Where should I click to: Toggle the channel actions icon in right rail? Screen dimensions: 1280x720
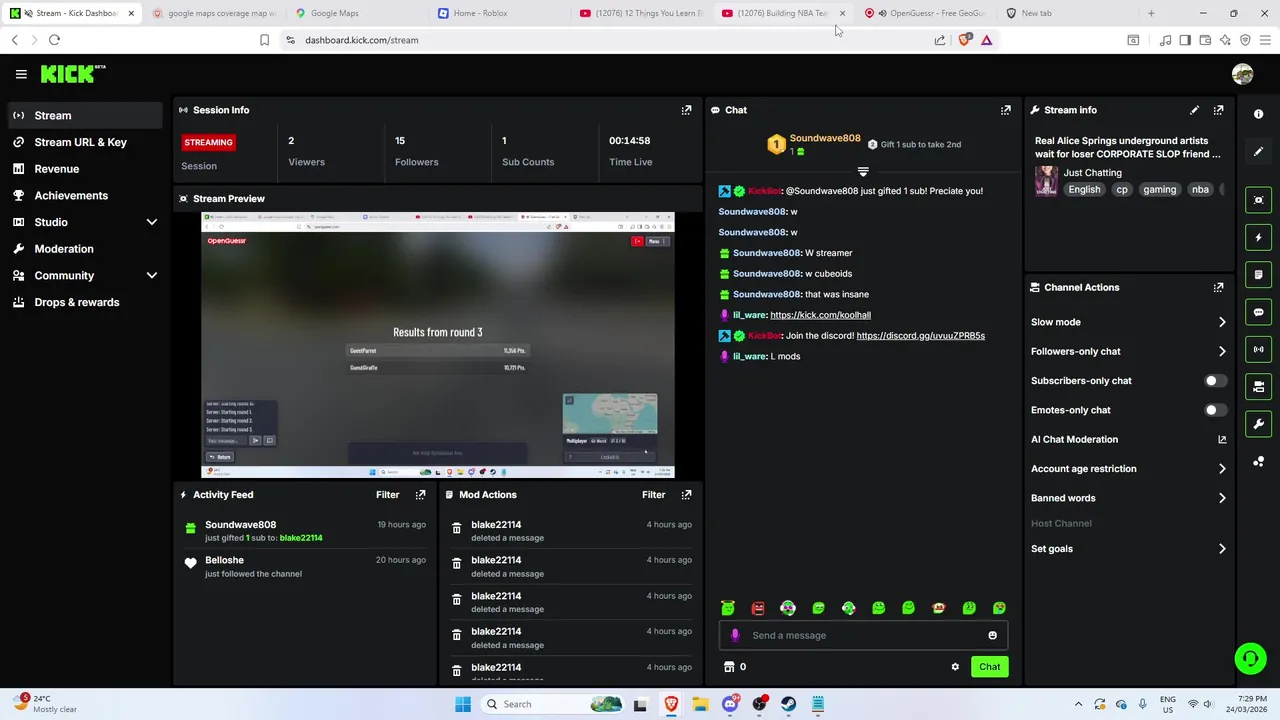pyautogui.click(x=1259, y=386)
